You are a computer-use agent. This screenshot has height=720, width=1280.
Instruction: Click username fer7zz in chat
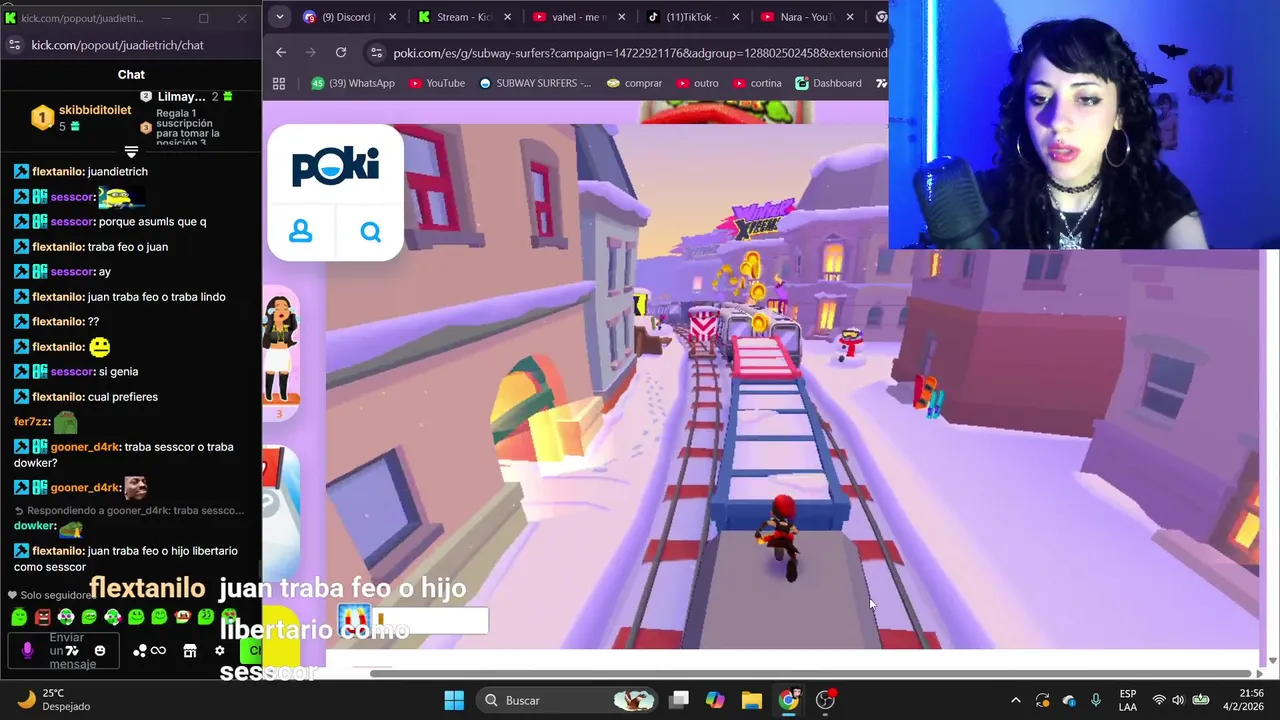coord(32,422)
